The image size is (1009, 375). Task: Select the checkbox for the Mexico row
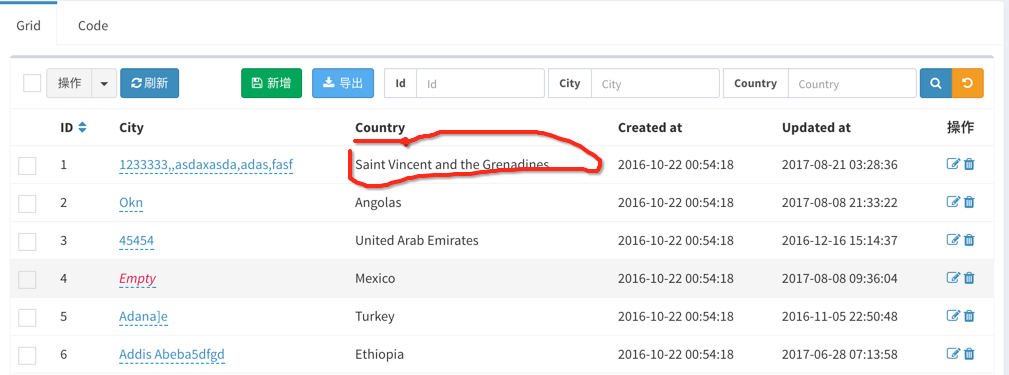[27, 280]
